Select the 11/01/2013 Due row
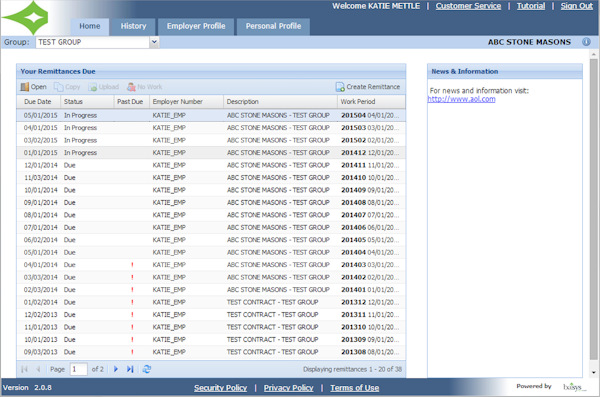 coord(211,327)
